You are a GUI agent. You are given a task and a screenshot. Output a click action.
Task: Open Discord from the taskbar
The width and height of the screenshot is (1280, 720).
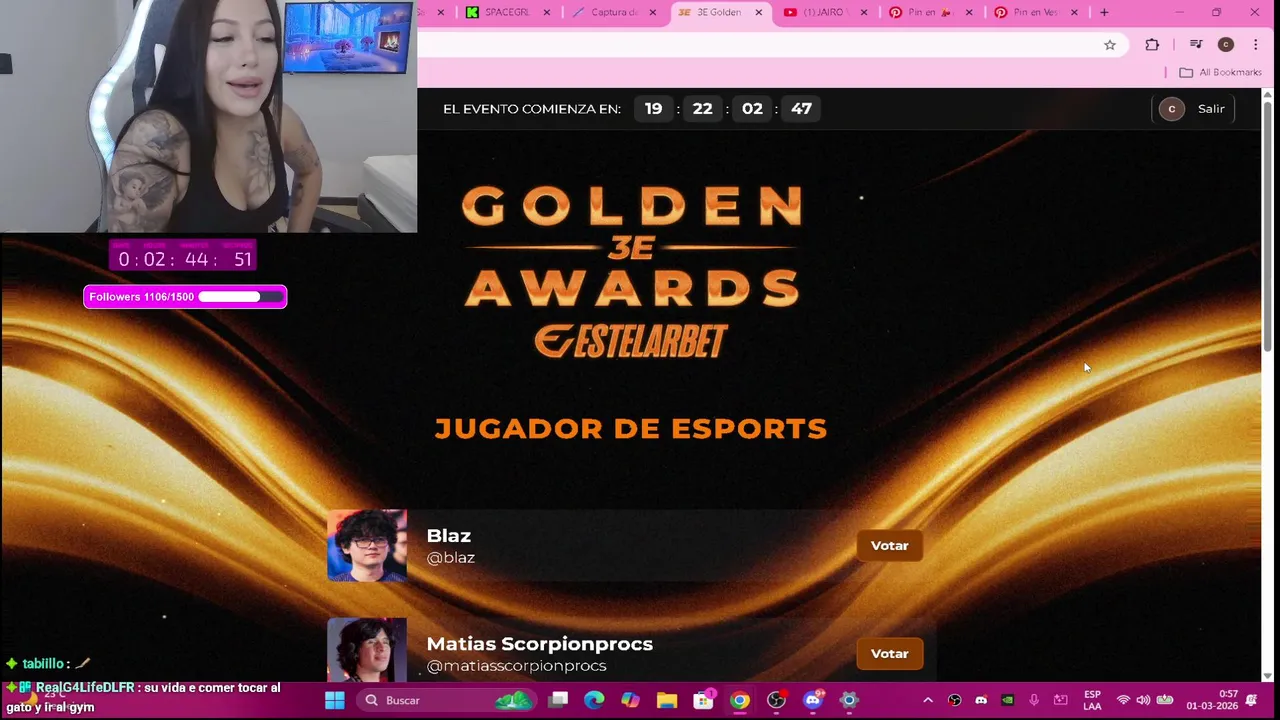point(812,700)
